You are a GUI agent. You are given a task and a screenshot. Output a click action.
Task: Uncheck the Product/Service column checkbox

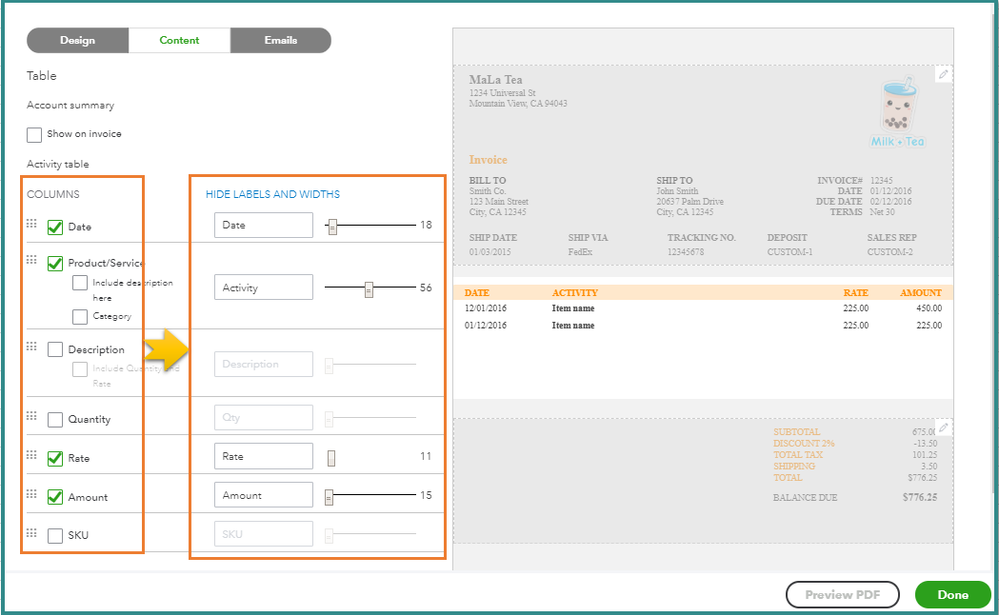coord(55,263)
